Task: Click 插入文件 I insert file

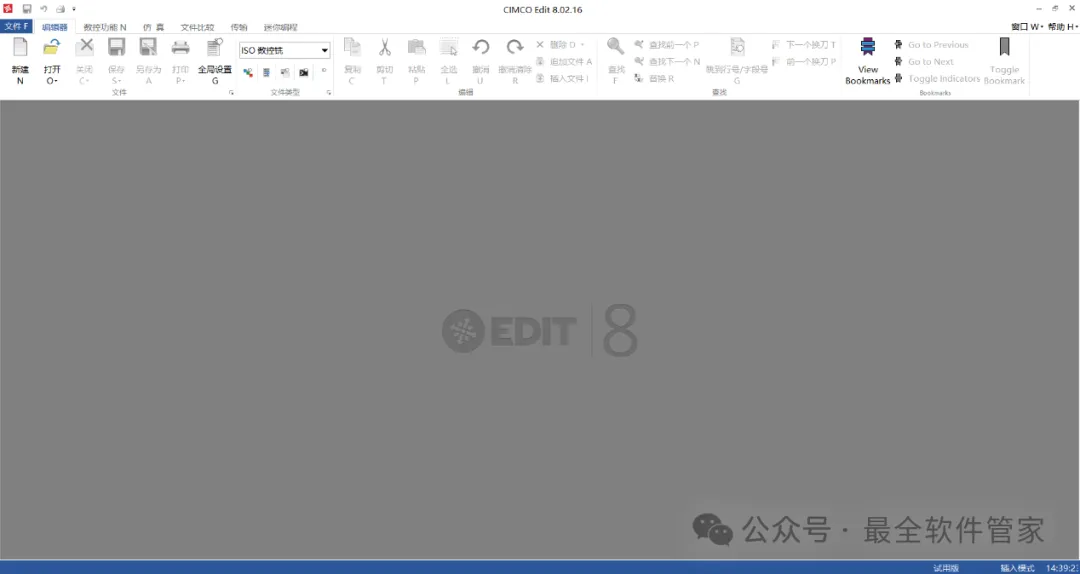Action: 562,79
